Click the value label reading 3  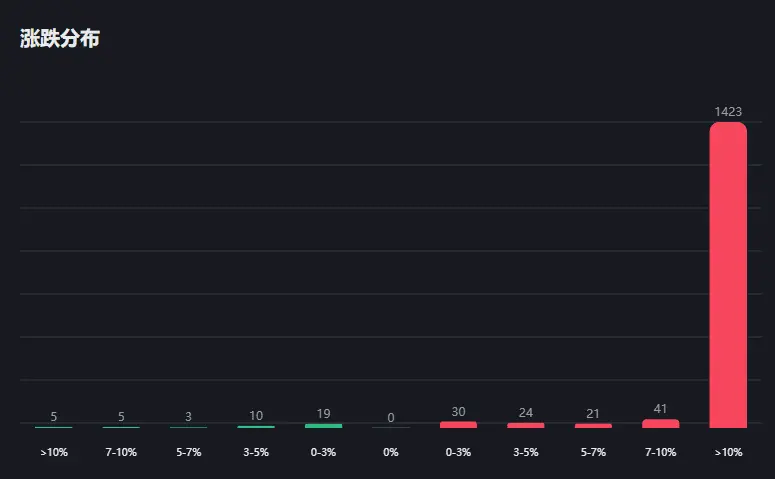pyautogui.click(x=188, y=416)
